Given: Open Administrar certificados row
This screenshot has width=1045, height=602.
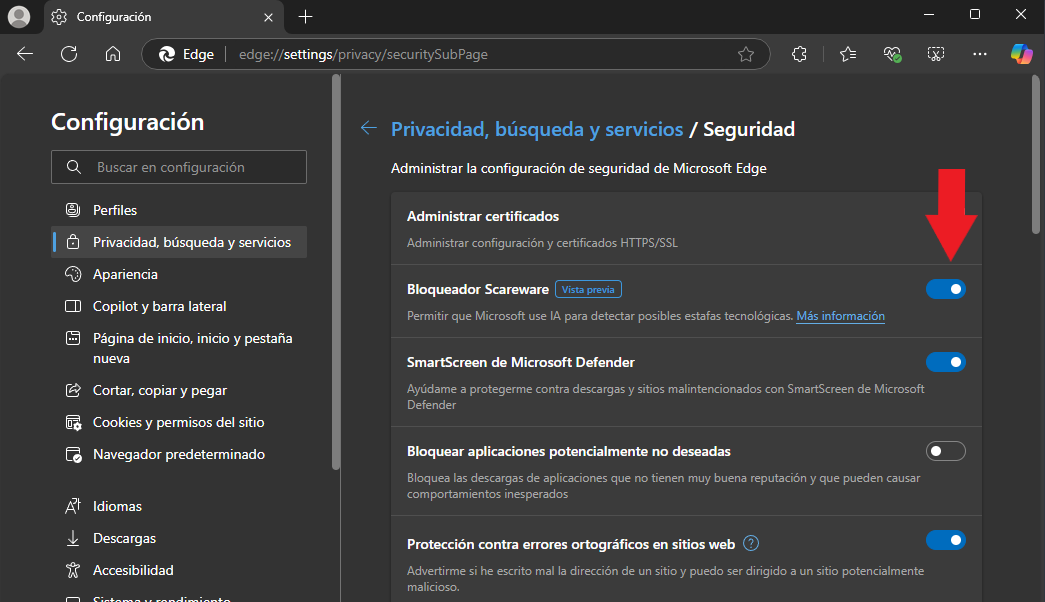Looking at the screenshot, I should (x=686, y=229).
